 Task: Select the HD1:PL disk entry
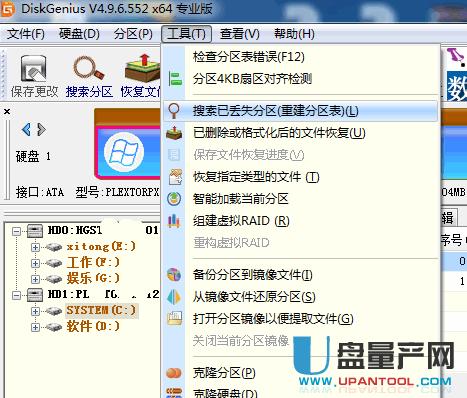(103, 294)
